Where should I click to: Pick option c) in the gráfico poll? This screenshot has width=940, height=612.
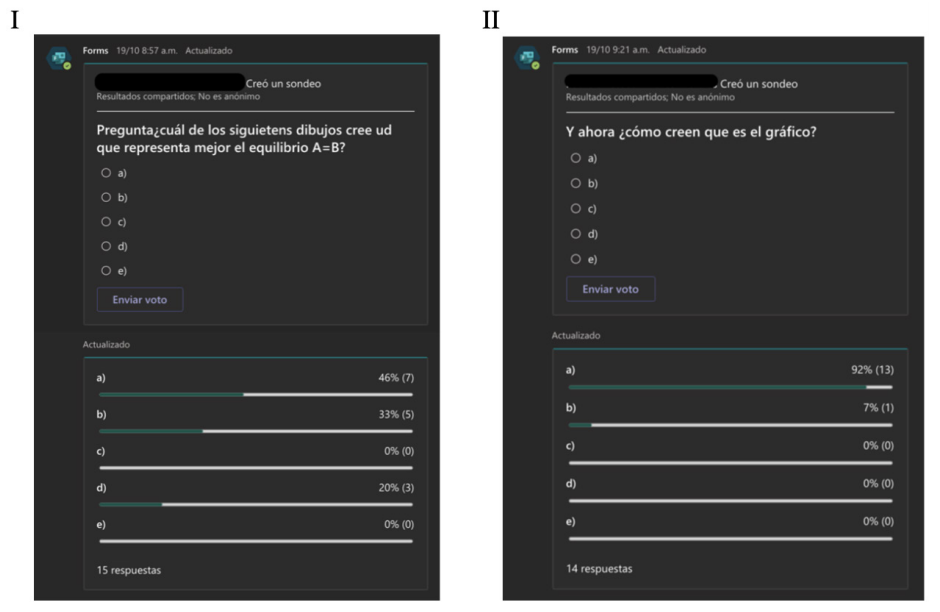[x=575, y=208]
